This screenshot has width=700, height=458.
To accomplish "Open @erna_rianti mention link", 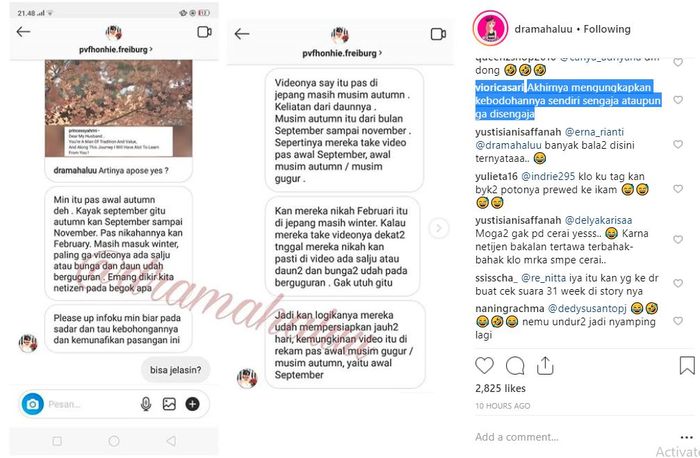I will [594, 132].
